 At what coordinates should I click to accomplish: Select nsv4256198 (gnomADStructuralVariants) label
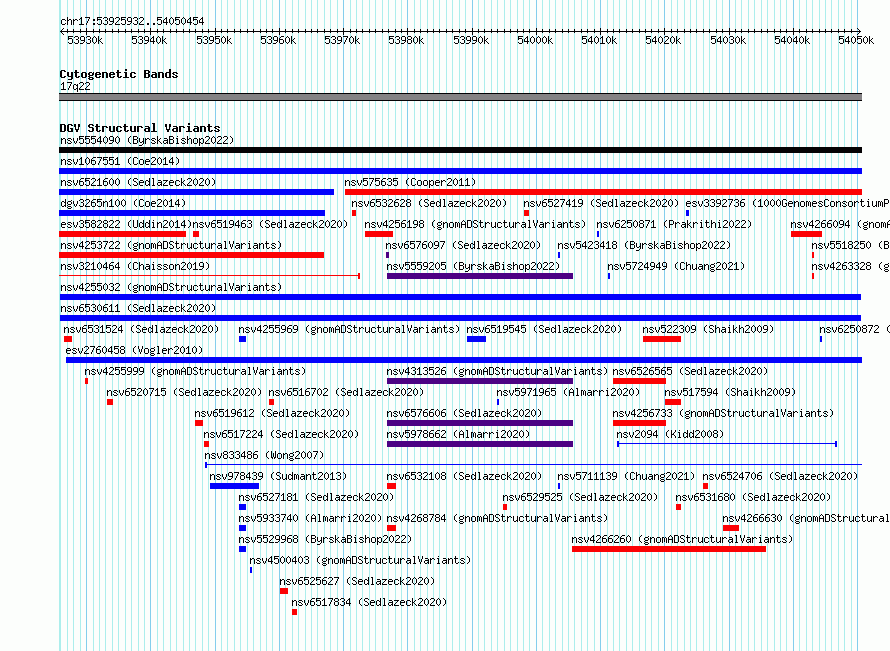click(475, 224)
